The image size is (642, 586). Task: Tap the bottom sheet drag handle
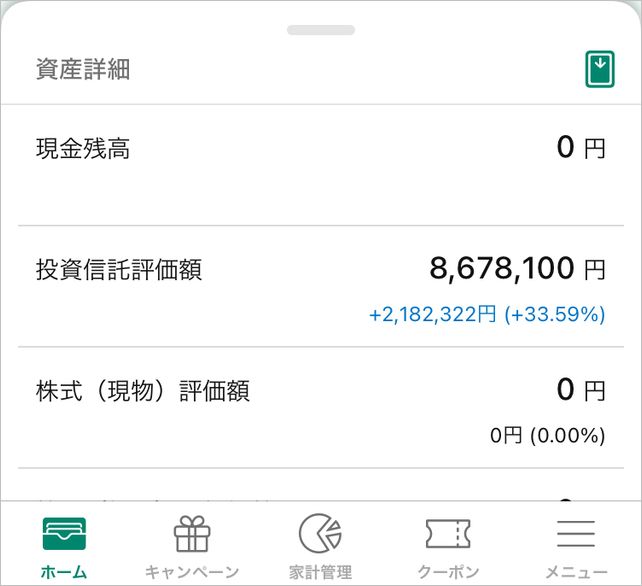tap(321, 30)
